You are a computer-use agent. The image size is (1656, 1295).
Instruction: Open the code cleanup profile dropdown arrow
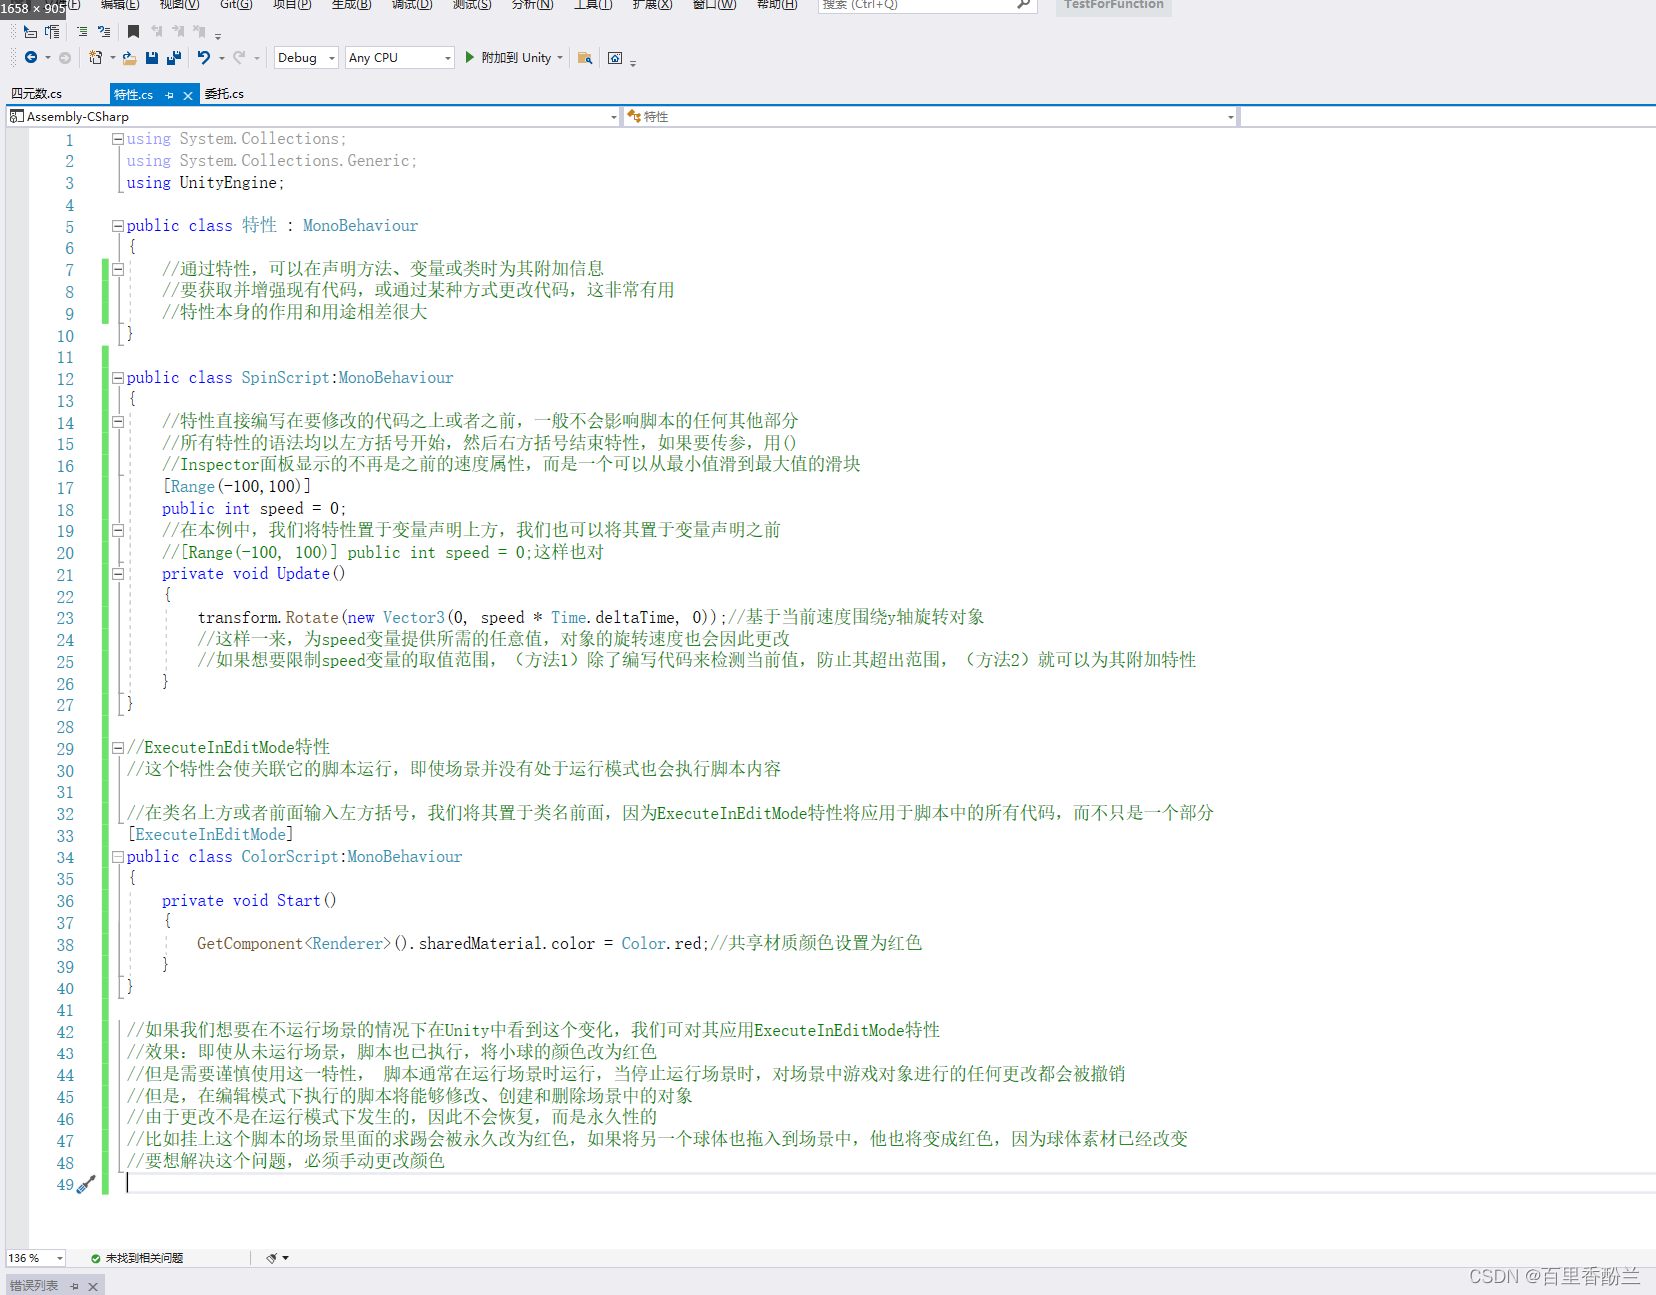[286, 1258]
